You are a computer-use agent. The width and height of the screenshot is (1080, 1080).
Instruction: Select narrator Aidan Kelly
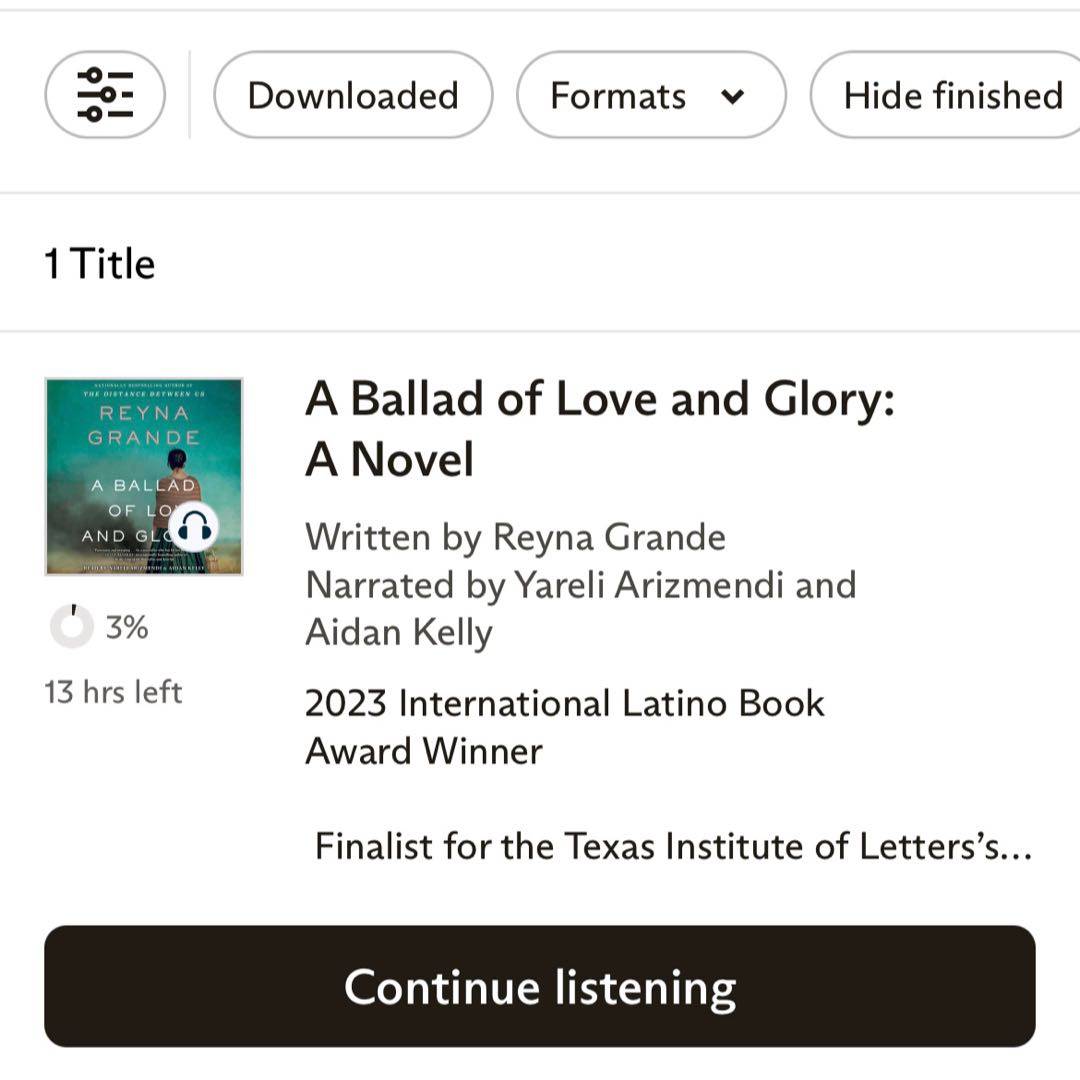[x=398, y=632]
